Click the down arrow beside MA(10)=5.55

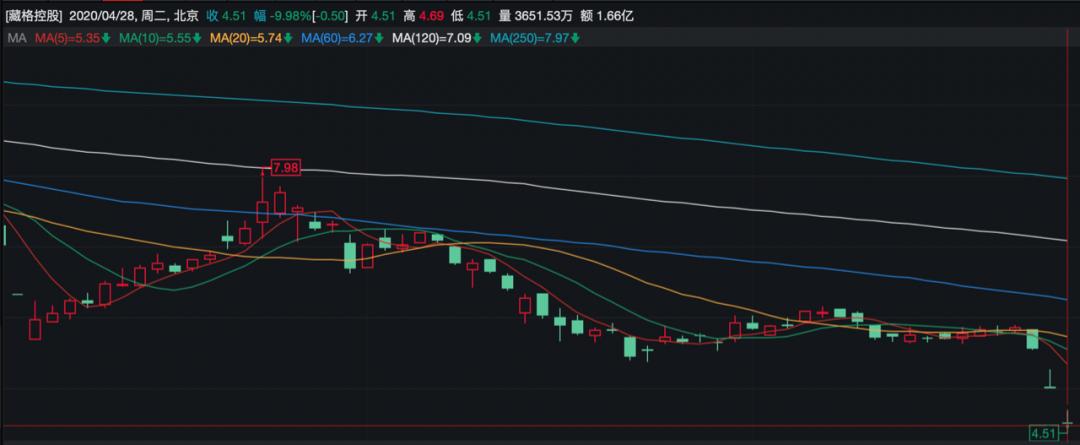197,39
